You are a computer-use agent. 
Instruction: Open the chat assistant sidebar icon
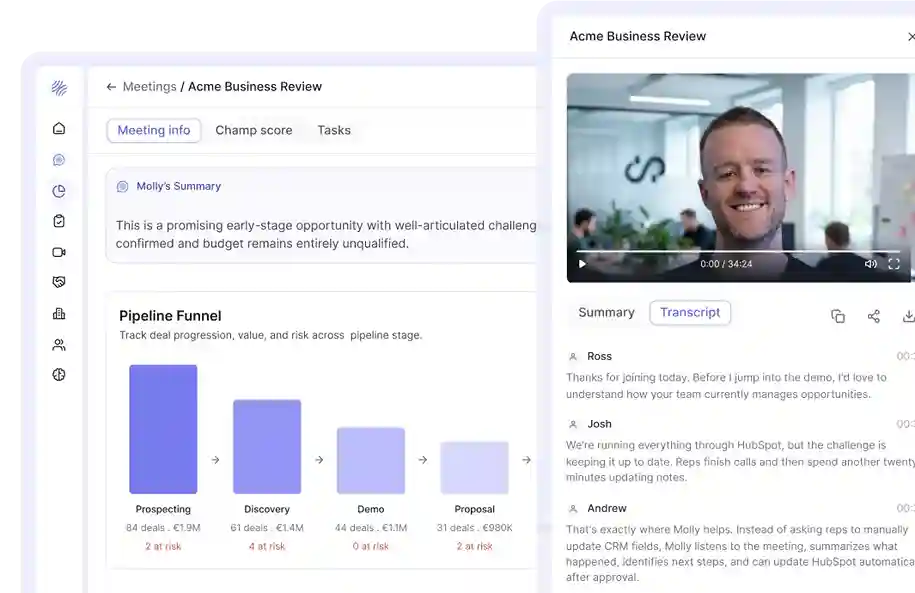click(59, 160)
